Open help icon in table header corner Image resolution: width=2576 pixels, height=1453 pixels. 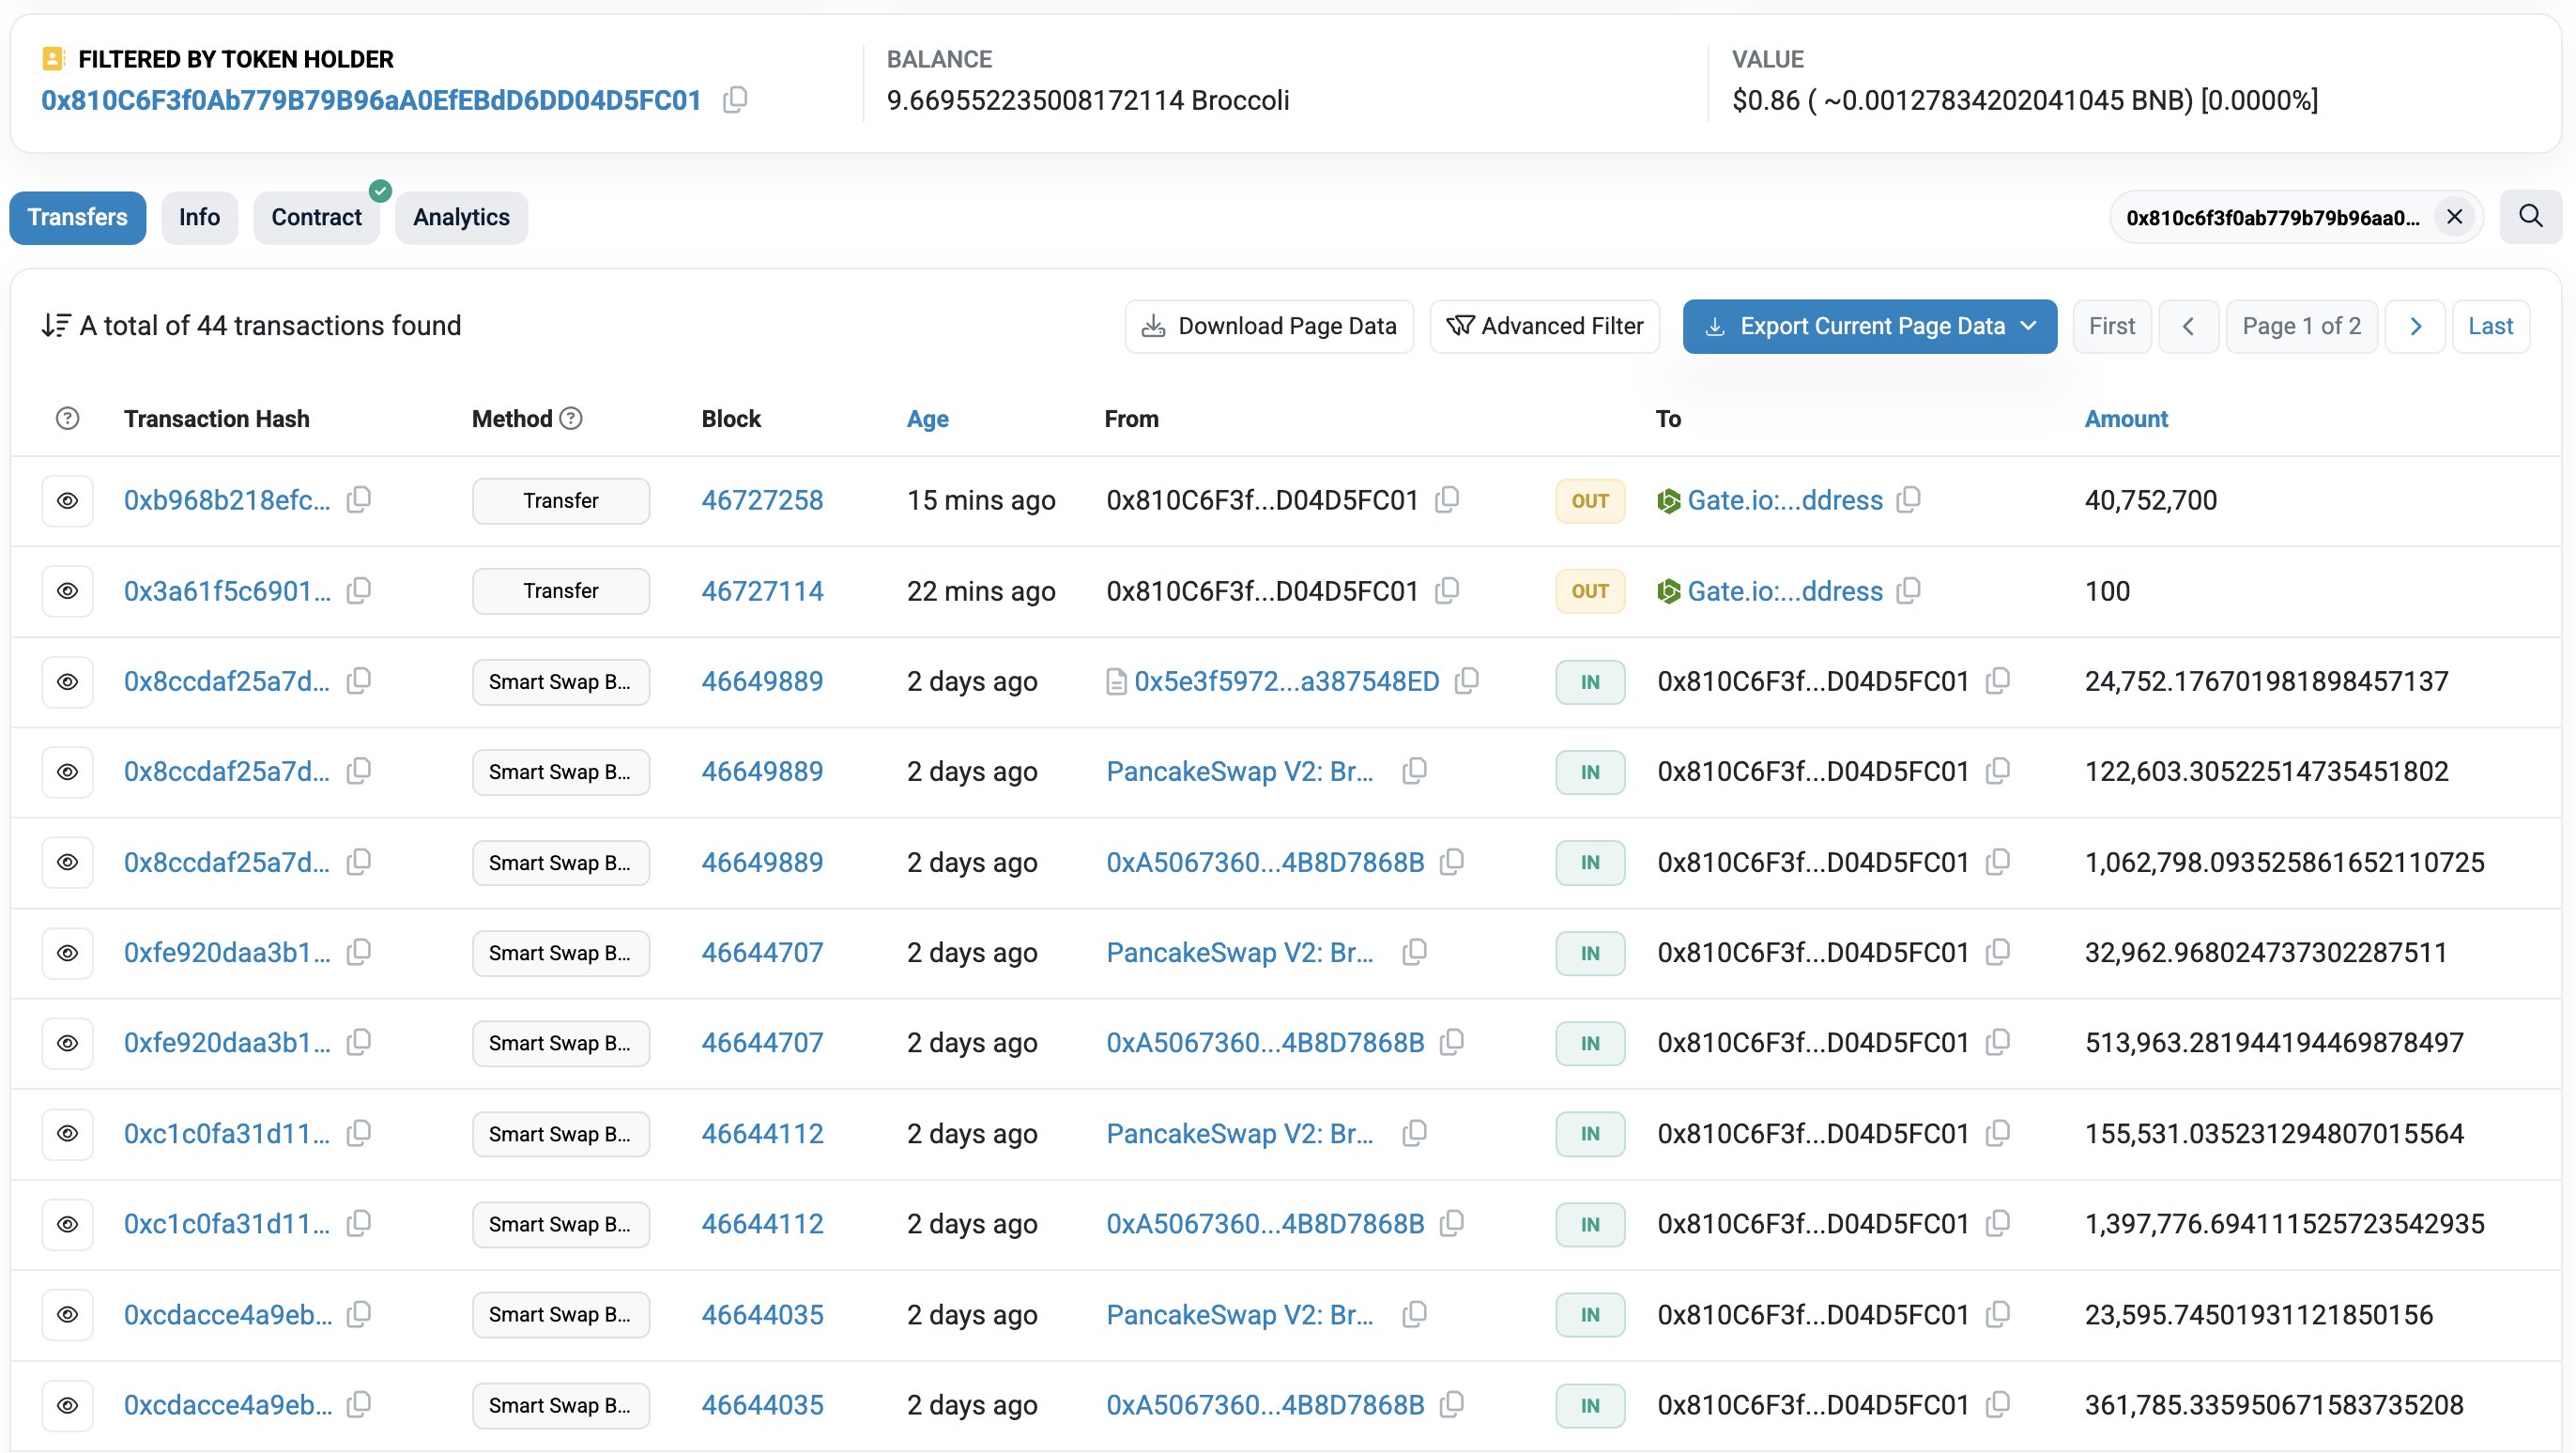pyautogui.click(x=67, y=418)
